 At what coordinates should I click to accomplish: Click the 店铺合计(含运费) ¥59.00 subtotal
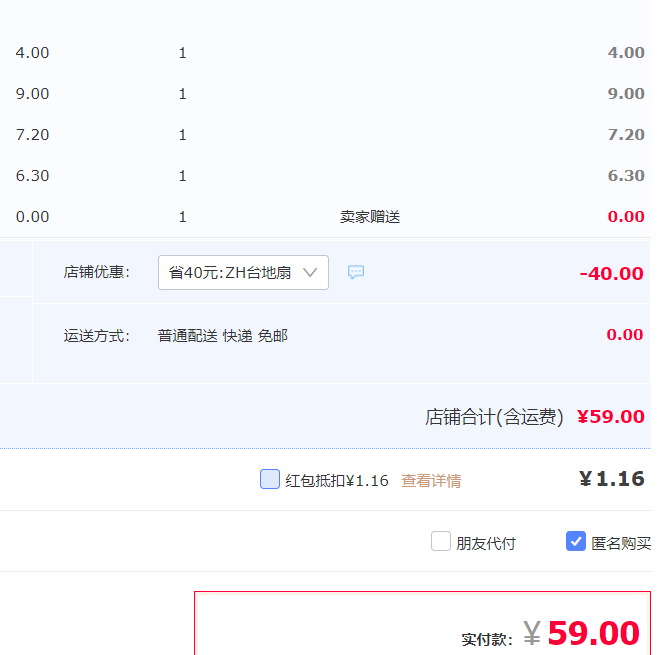pyautogui.click(x=535, y=417)
